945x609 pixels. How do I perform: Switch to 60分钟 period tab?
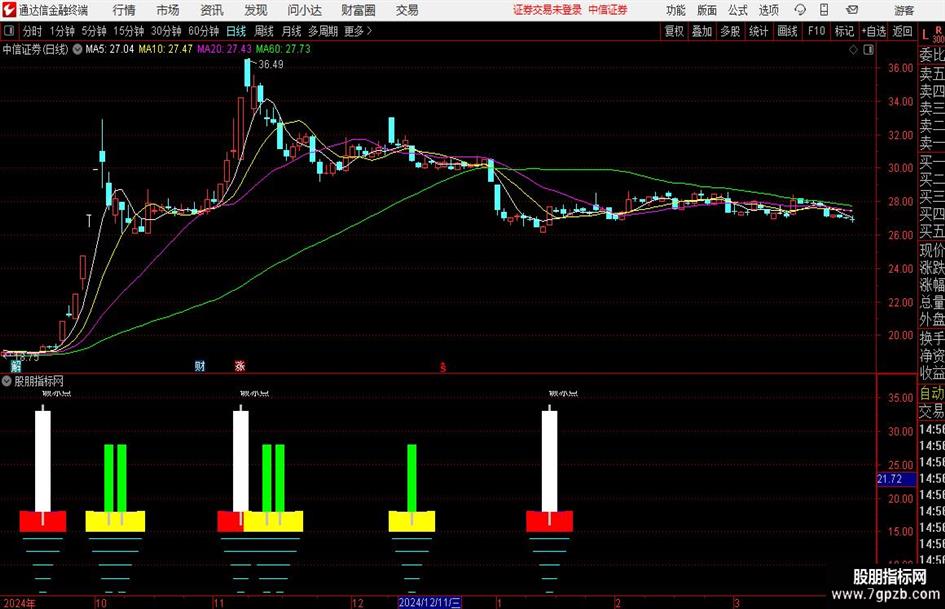[204, 31]
